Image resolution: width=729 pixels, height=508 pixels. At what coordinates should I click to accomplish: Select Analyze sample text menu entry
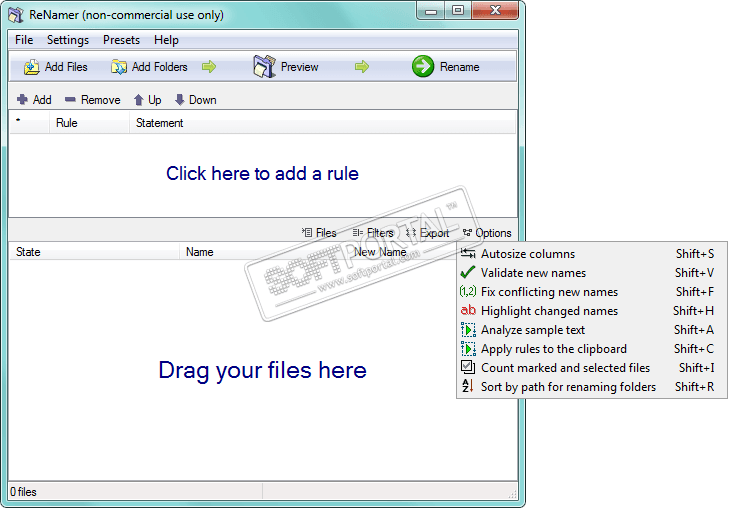pos(592,330)
